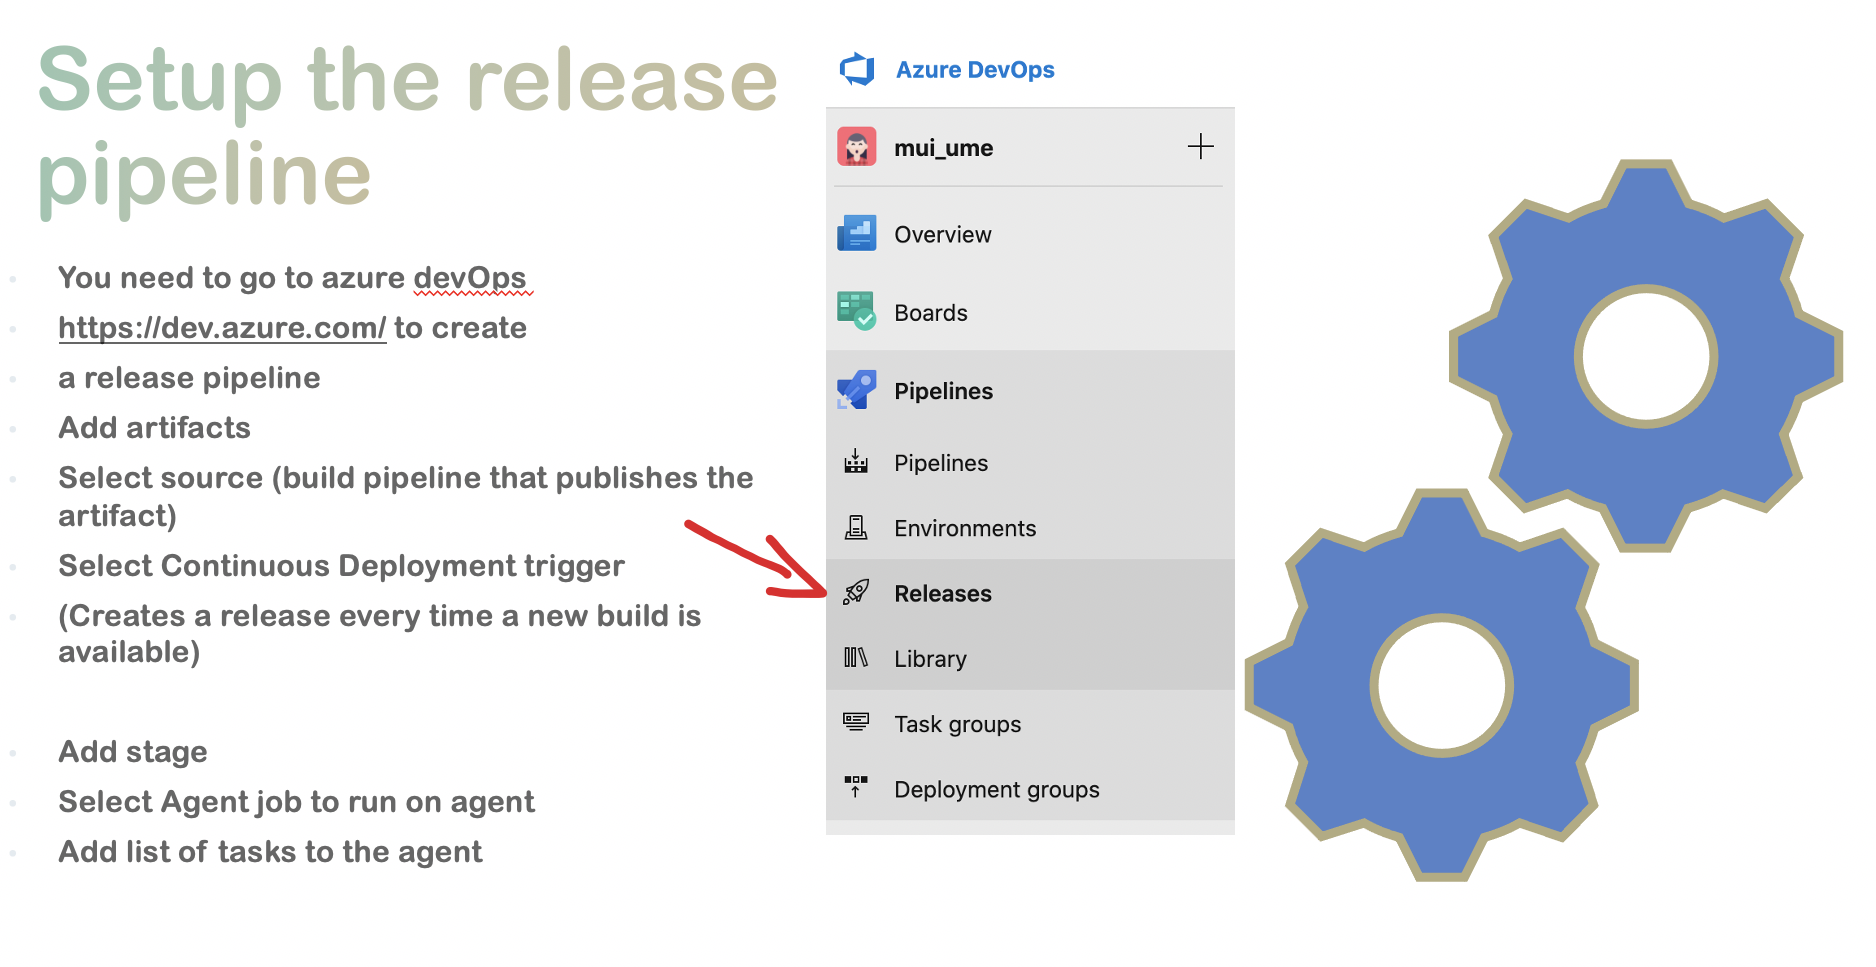This screenshot has height=967, width=1876.
Task: Select the upper blue gear graphic
Action: pos(1646,356)
